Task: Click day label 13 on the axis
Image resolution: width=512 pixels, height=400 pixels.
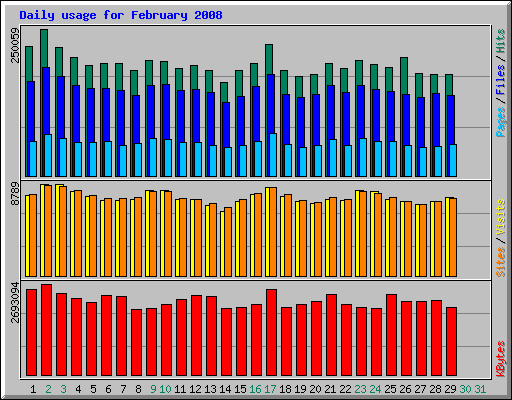Action: click(x=210, y=389)
